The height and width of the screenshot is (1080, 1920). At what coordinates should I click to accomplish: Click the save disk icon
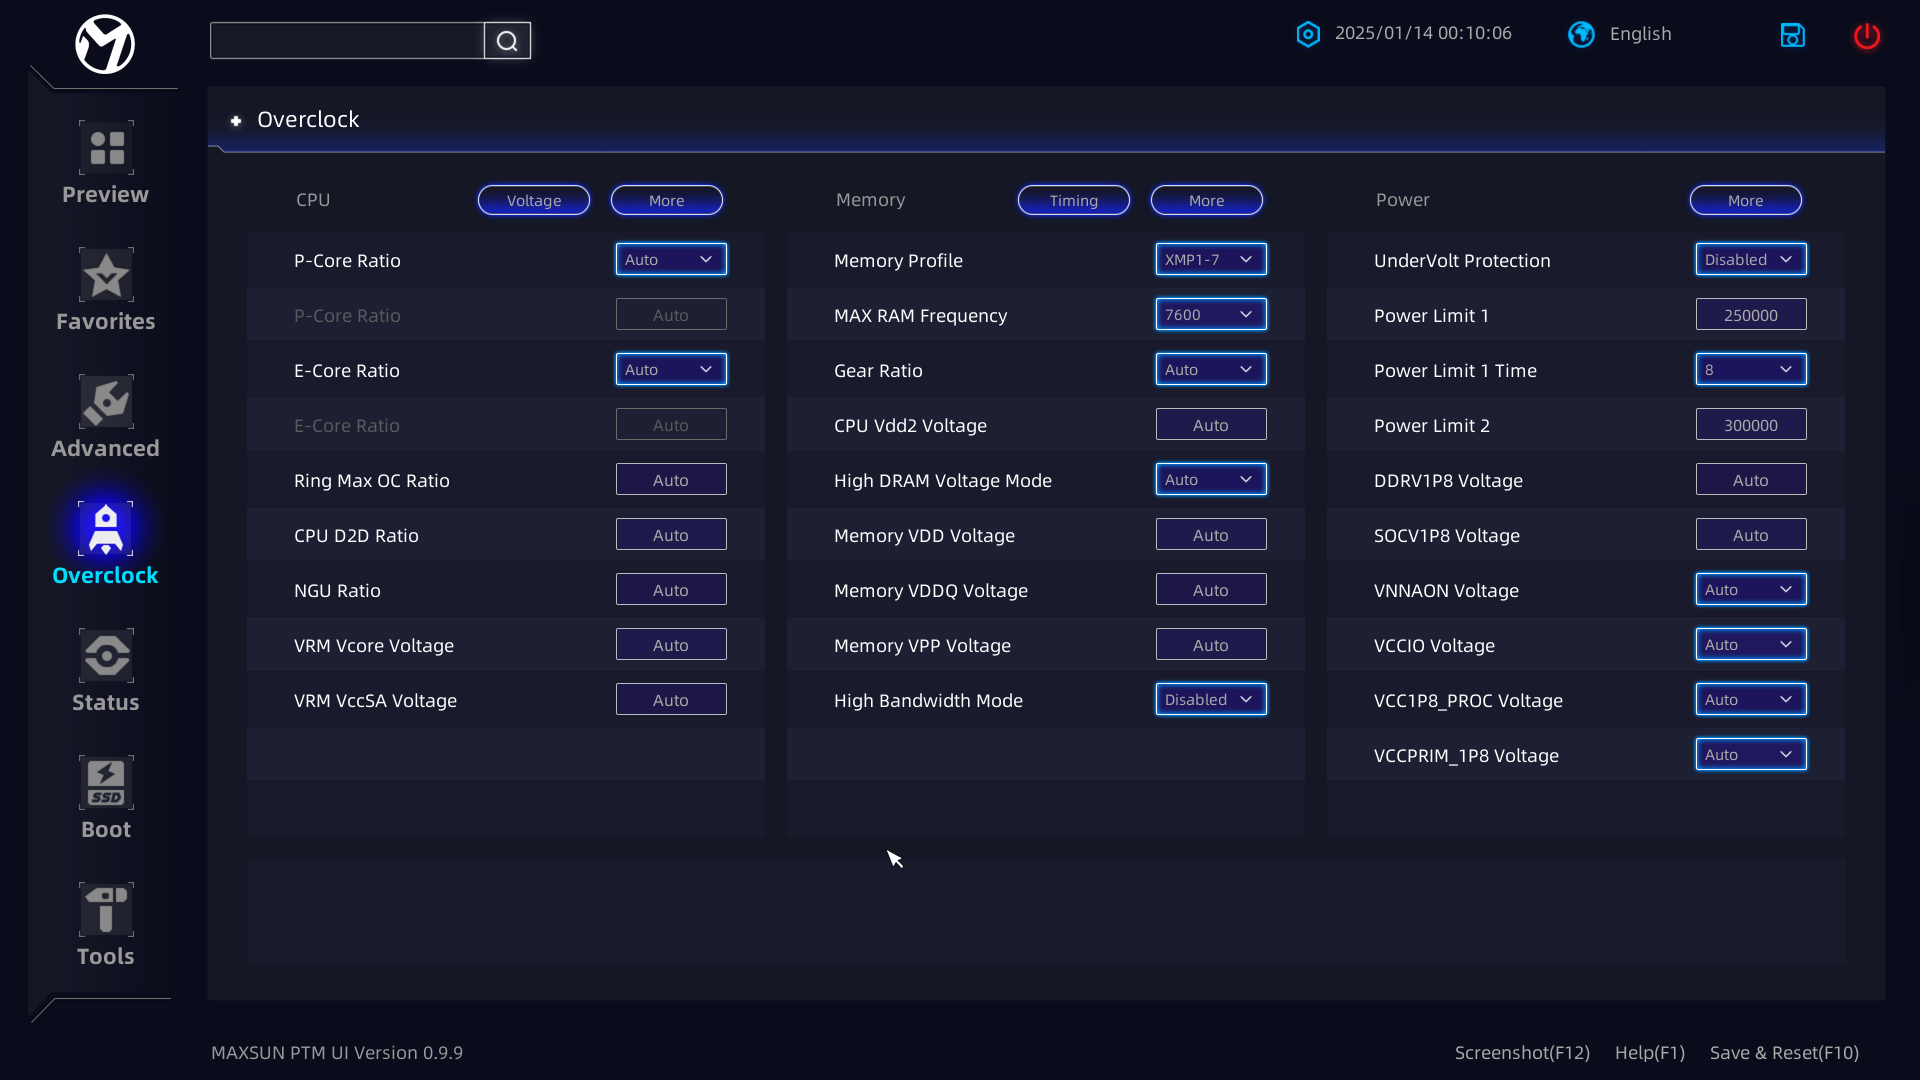[1792, 36]
